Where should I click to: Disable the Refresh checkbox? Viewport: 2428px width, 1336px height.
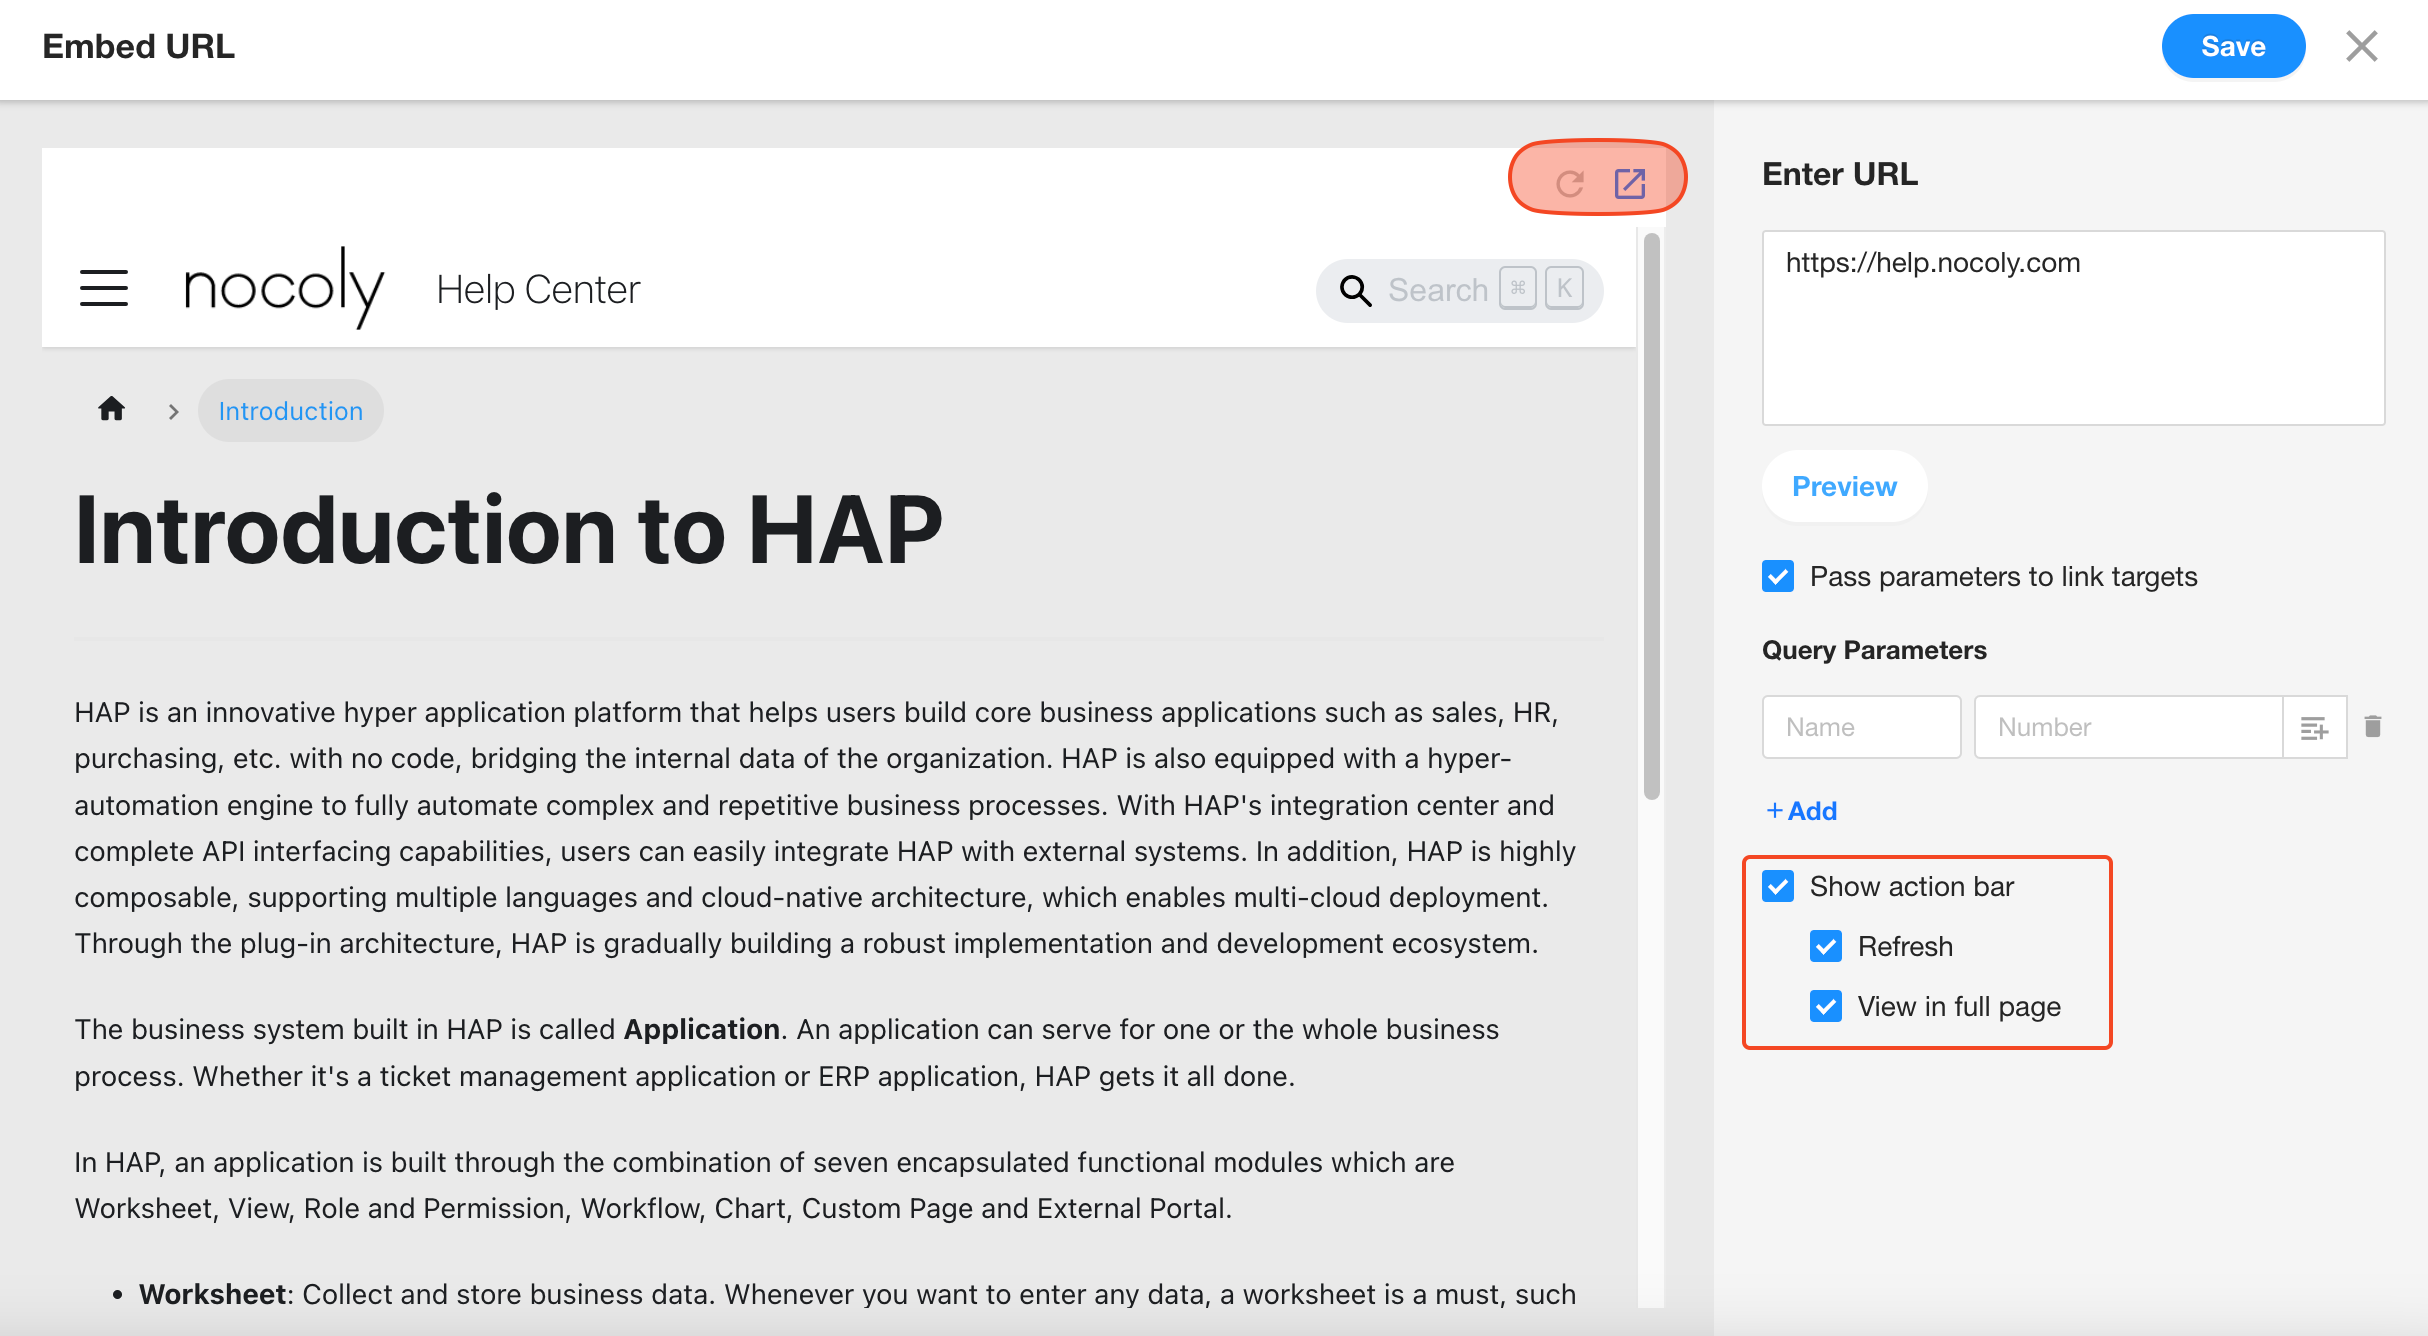point(1826,946)
